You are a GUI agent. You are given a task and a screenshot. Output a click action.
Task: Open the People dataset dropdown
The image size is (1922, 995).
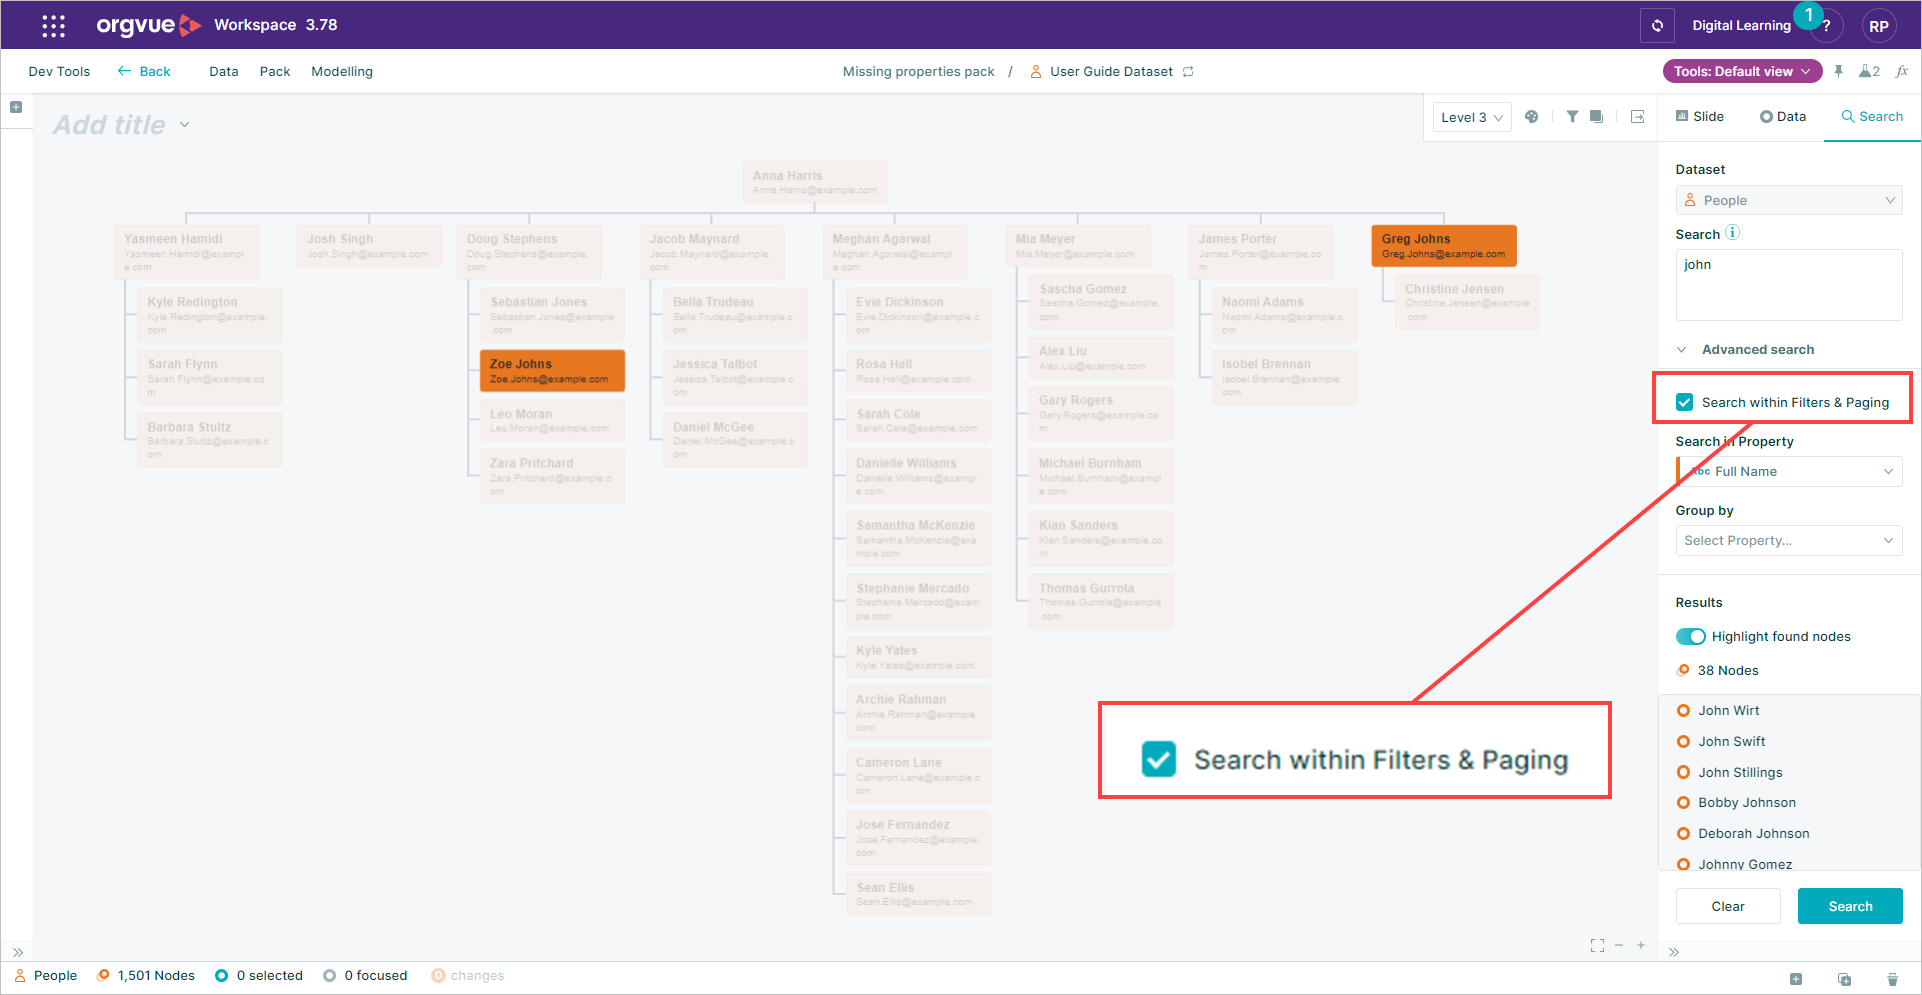click(1789, 200)
